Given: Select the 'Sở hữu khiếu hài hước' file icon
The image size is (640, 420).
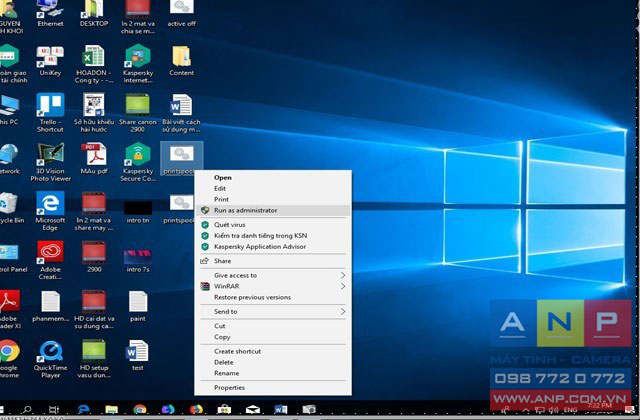Looking at the screenshot, I should pos(94,113).
